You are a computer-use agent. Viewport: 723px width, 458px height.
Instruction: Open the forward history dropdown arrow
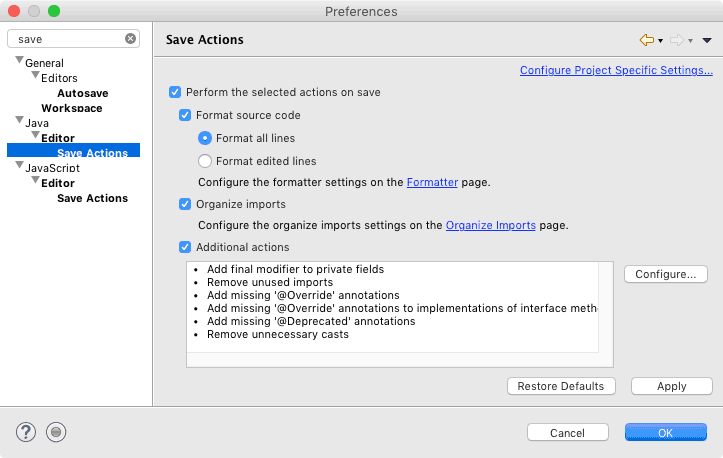(690, 41)
